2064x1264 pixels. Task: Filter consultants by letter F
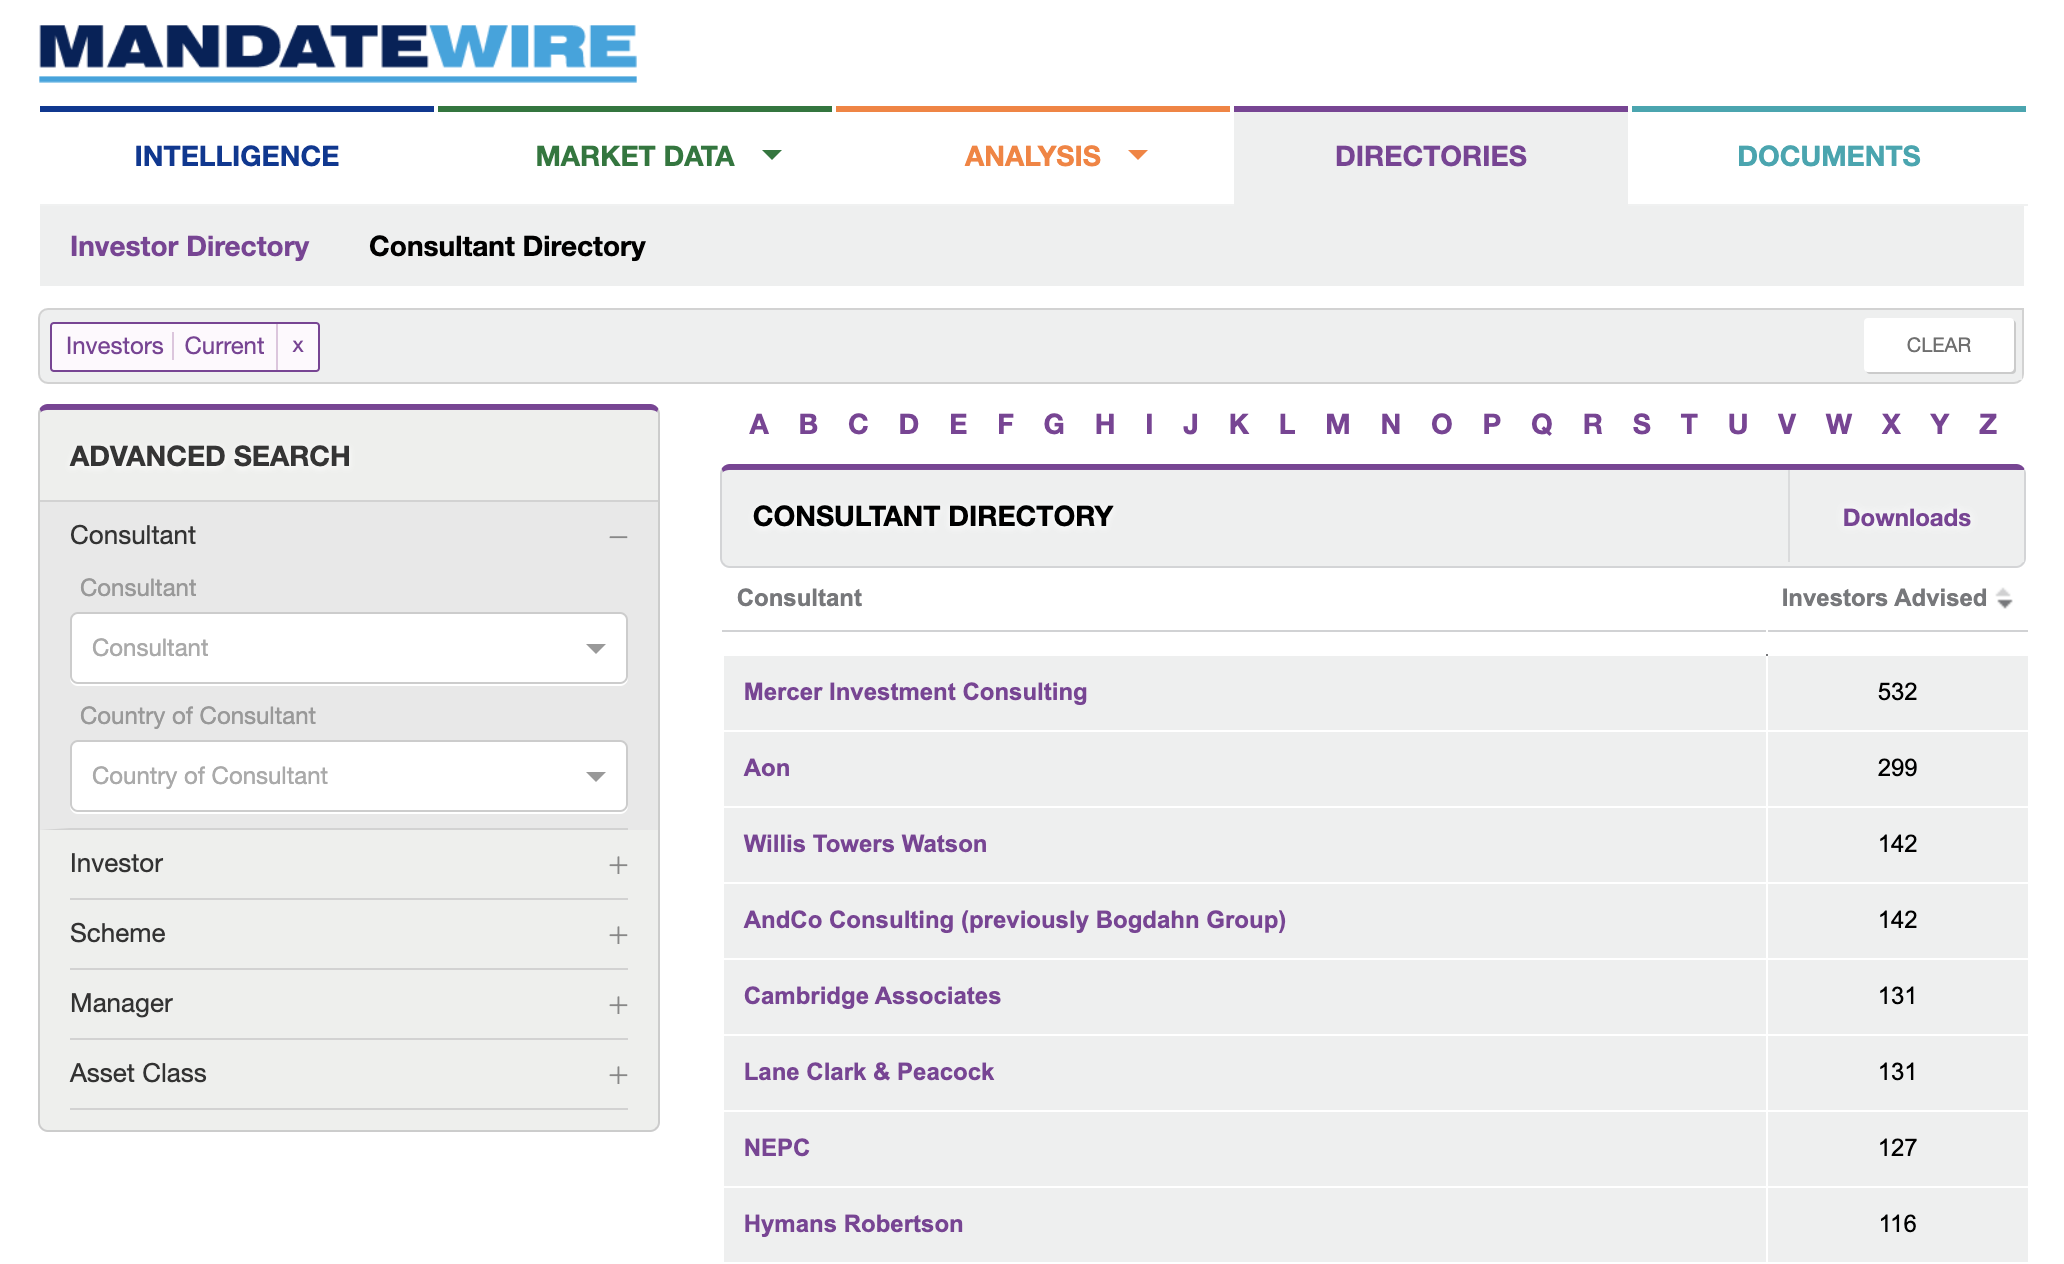(x=1005, y=424)
